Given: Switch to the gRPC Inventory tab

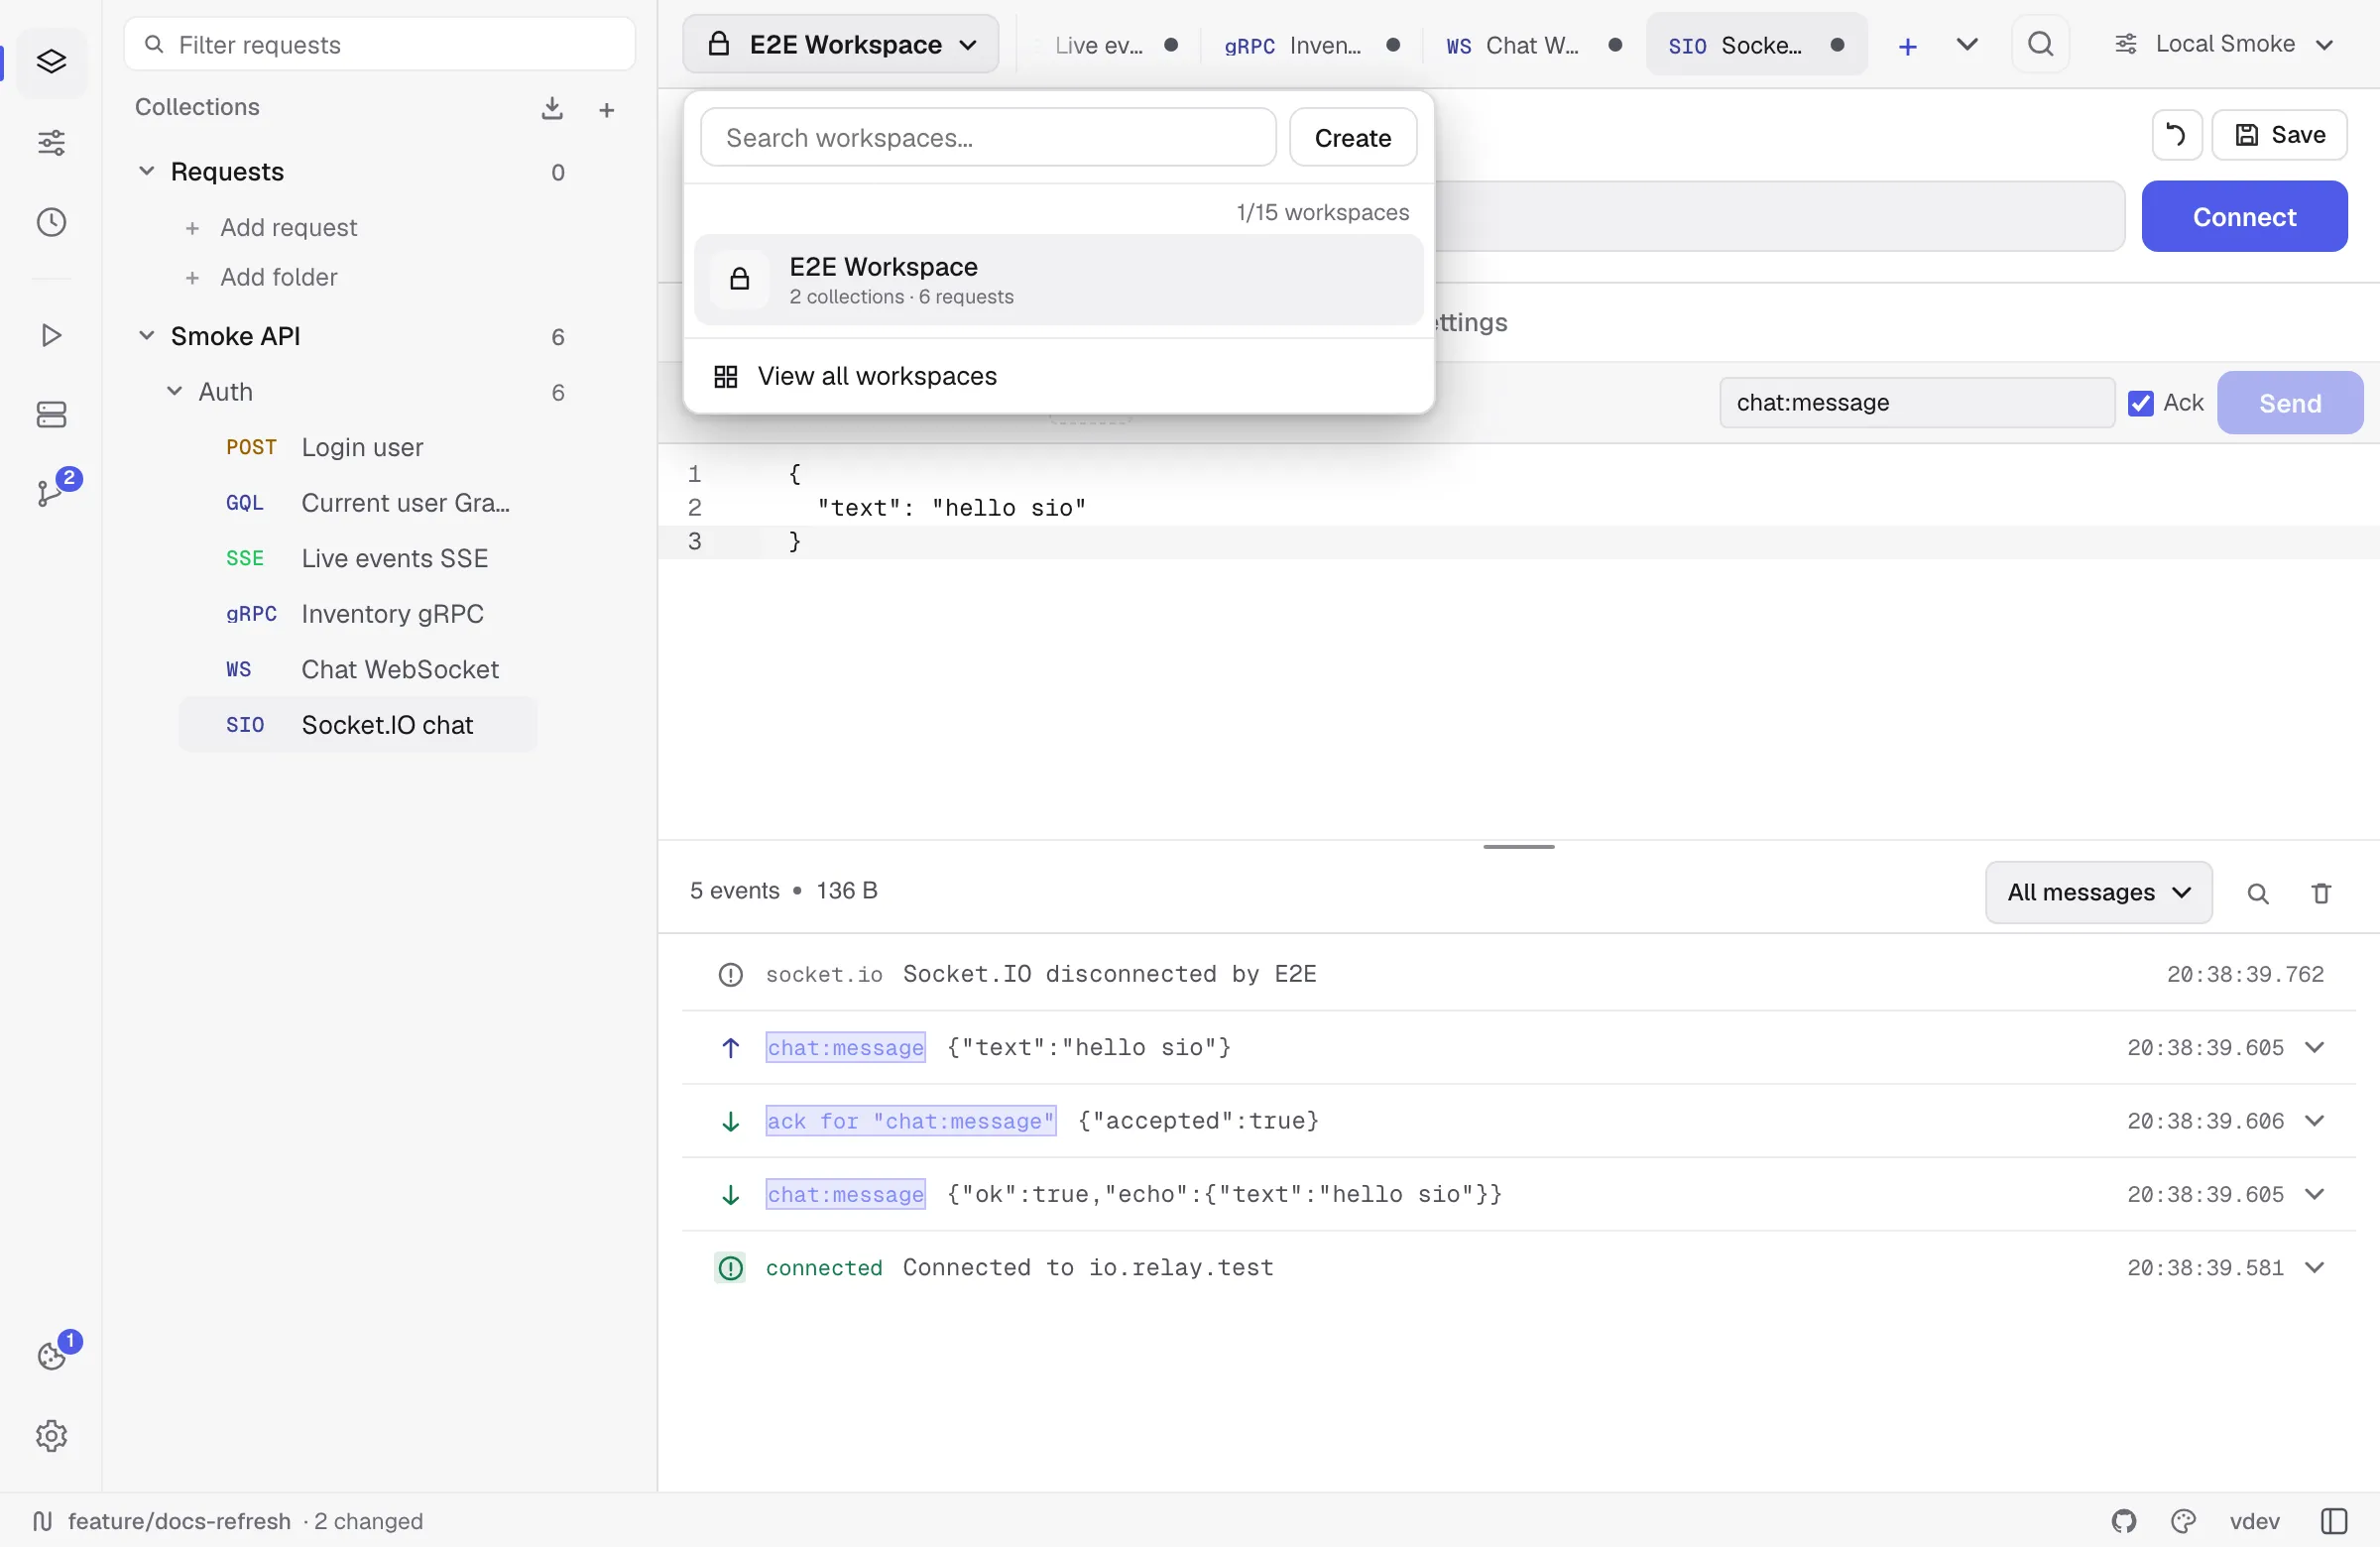Looking at the screenshot, I should (x=1310, y=45).
